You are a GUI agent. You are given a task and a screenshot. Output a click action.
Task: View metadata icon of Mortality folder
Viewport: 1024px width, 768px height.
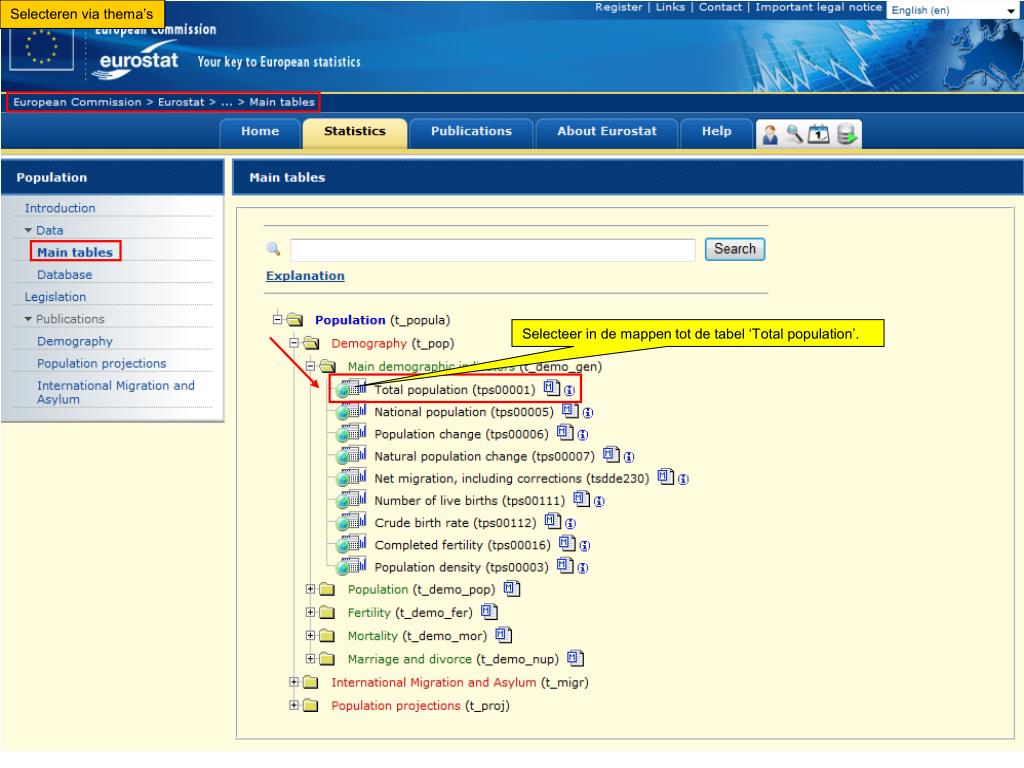[504, 635]
